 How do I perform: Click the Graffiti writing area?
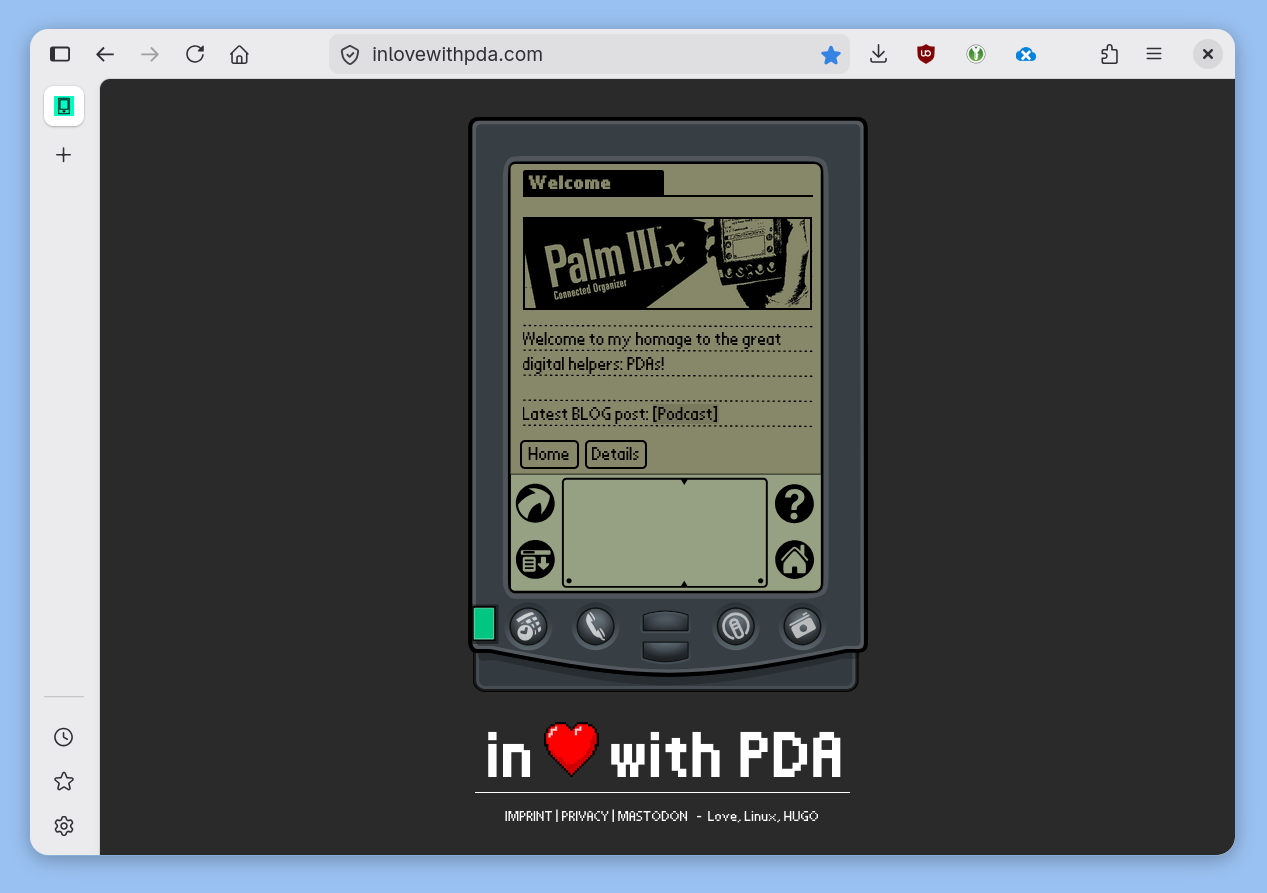(665, 533)
